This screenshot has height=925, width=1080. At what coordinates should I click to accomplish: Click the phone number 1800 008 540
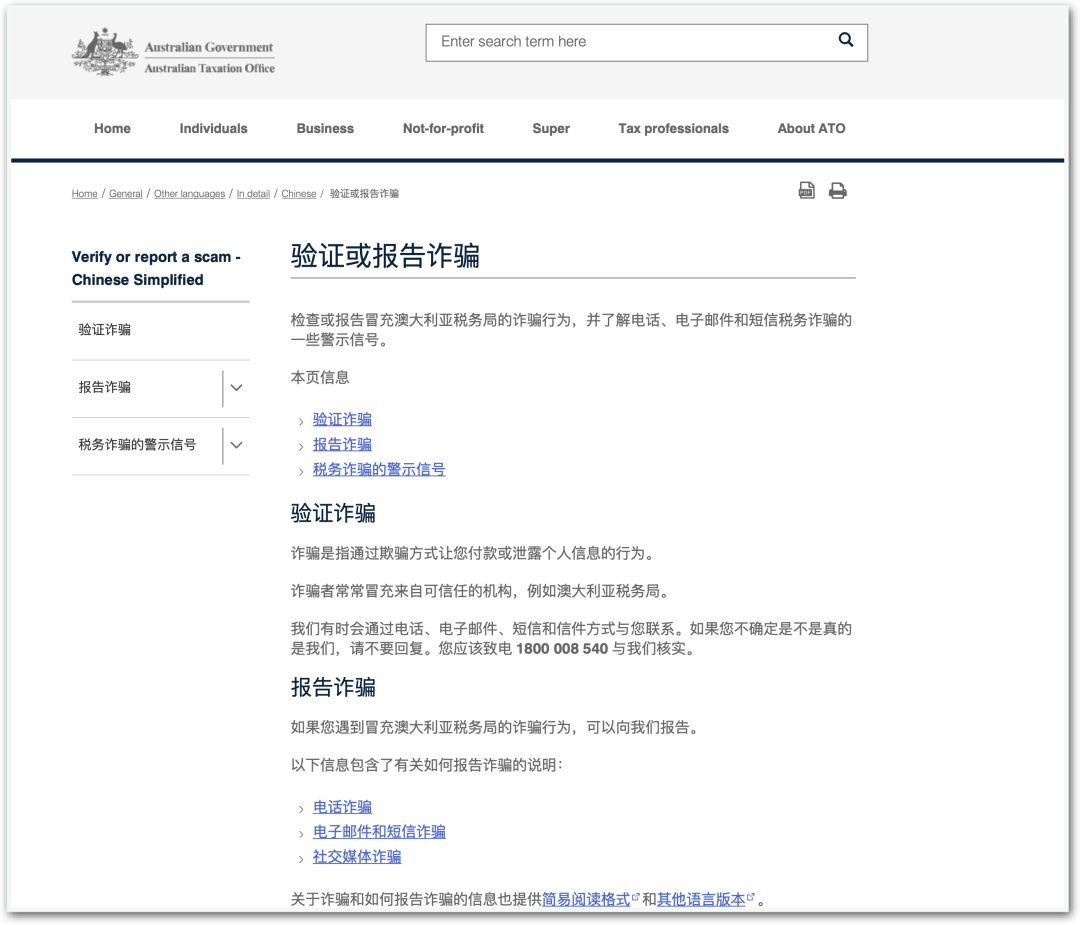click(562, 649)
